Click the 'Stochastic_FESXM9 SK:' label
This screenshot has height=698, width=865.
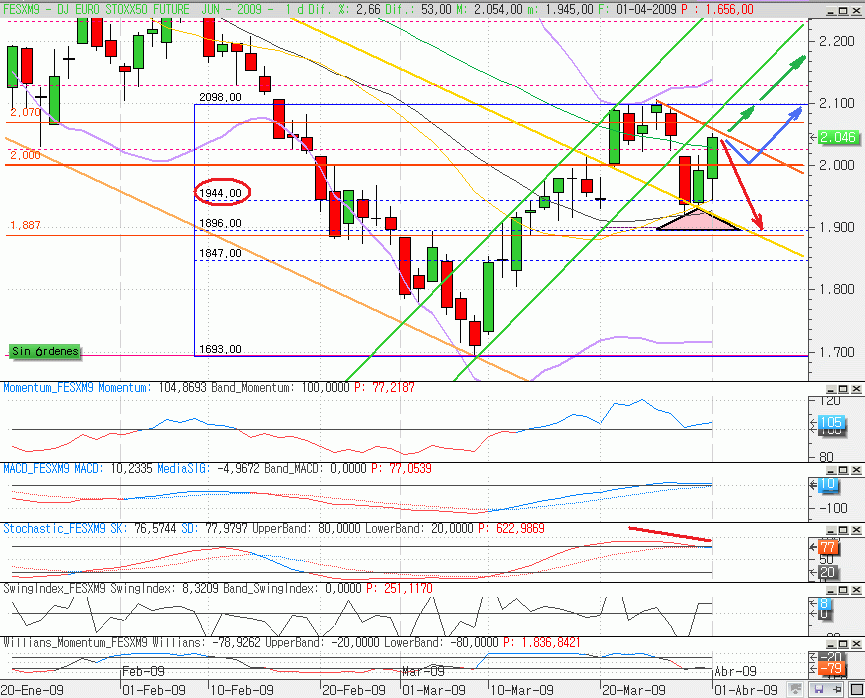pos(65,529)
